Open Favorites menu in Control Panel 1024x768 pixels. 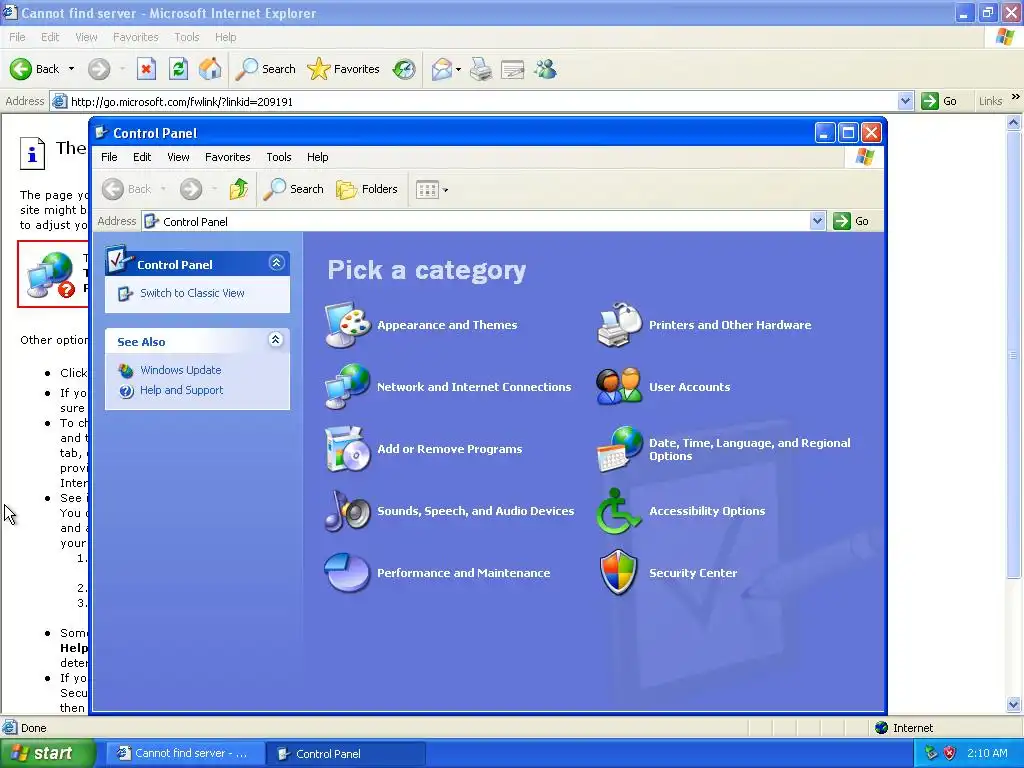click(x=227, y=157)
